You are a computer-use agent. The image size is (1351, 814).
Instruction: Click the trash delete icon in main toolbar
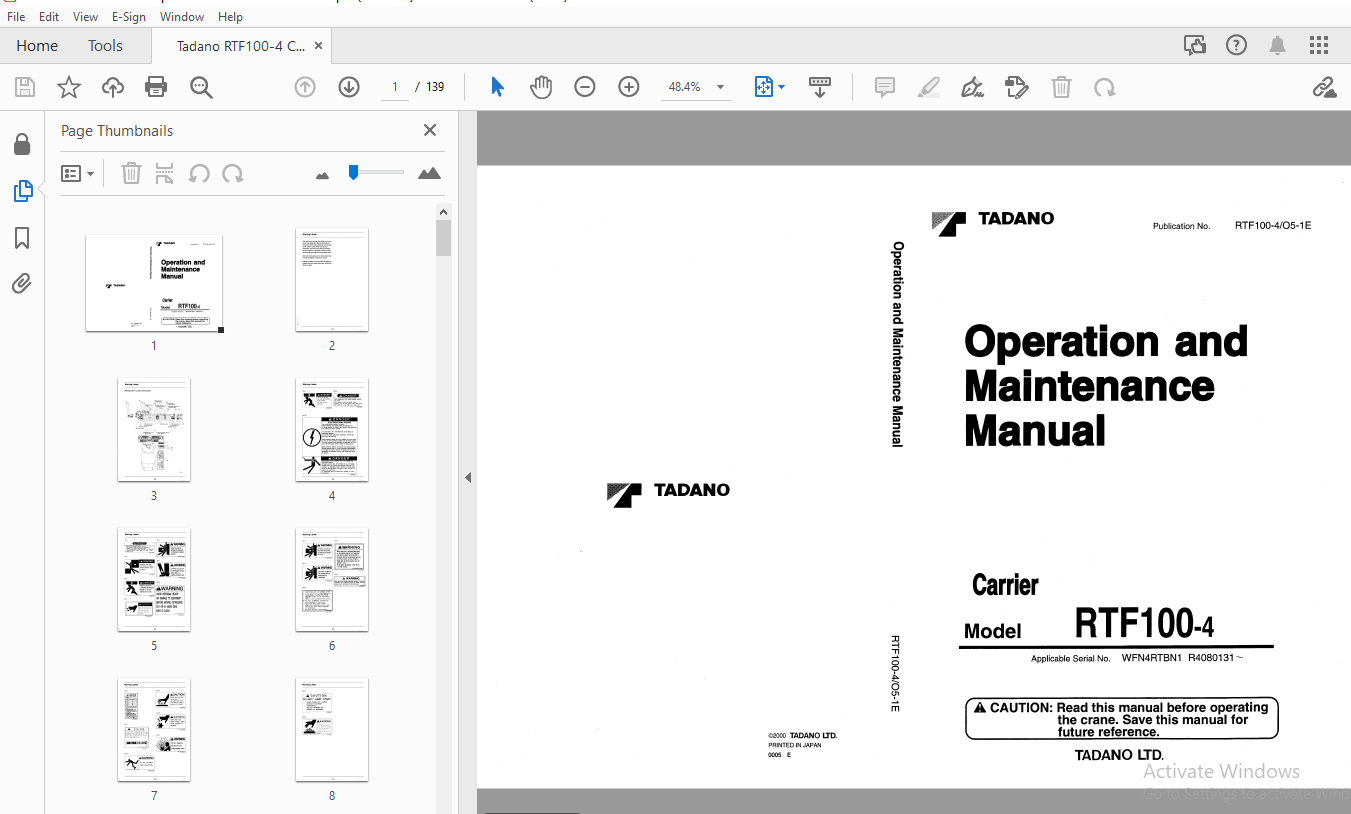[x=1061, y=87]
